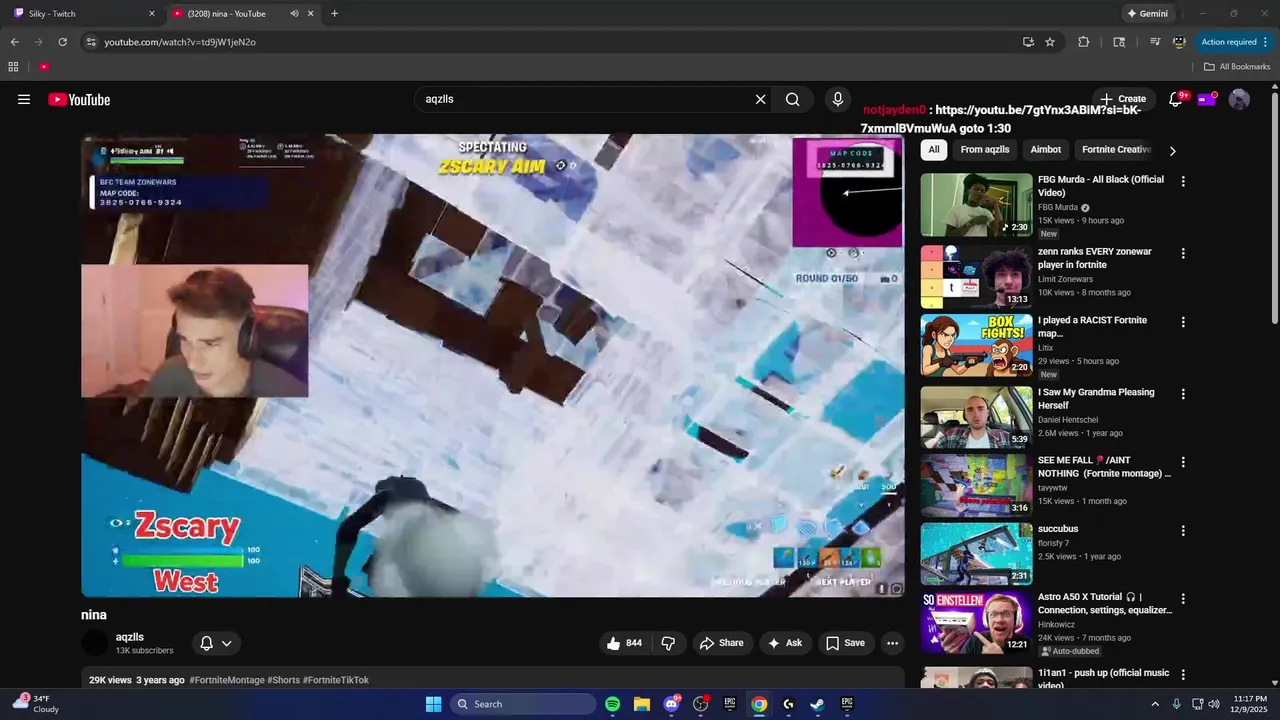Open Spotify from taskbar
Image resolution: width=1280 pixels, height=720 pixels.
612,704
